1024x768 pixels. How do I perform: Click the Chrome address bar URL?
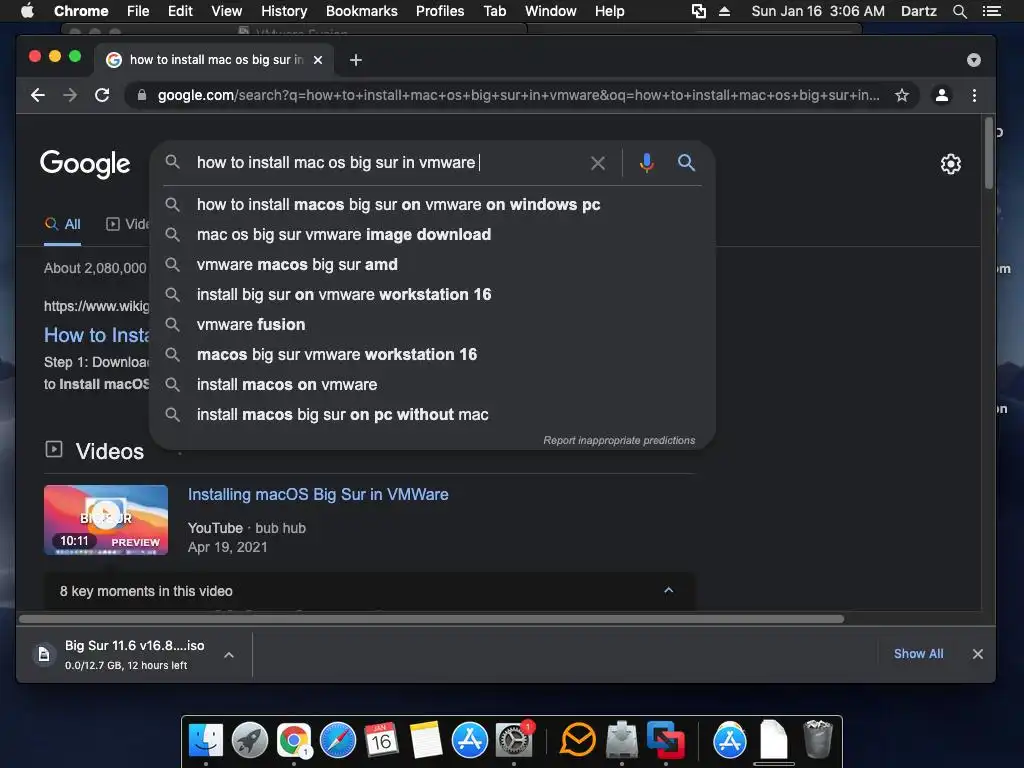pyautogui.click(x=519, y=95)
